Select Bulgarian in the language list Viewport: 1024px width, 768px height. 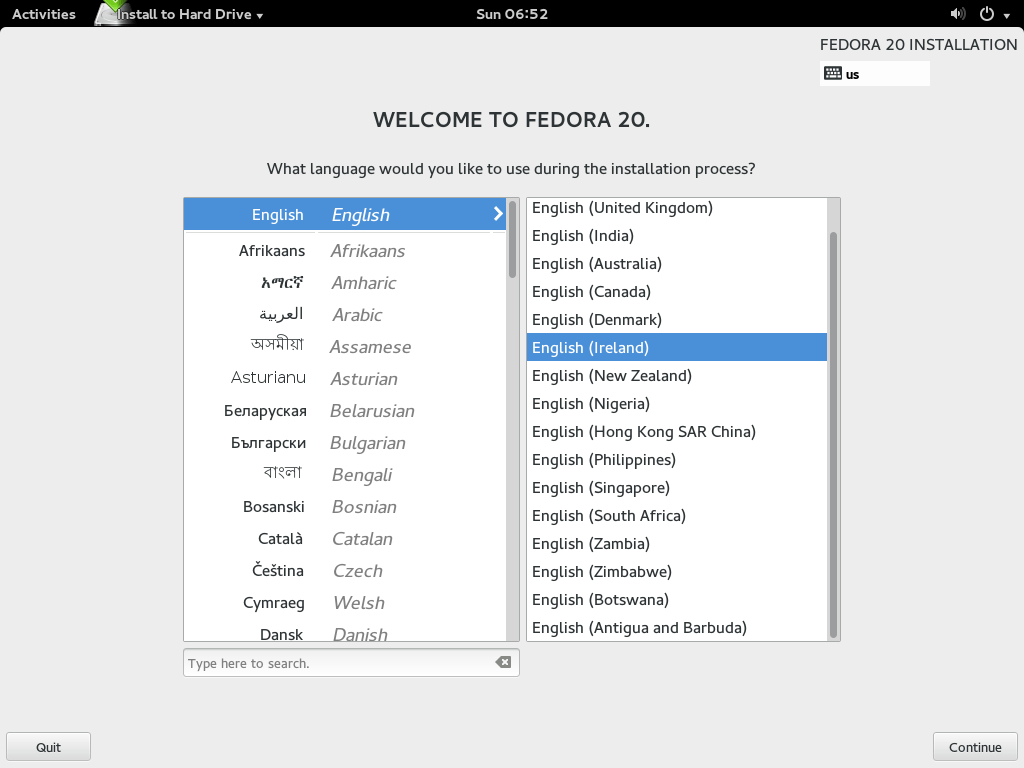tap(345, 443)
